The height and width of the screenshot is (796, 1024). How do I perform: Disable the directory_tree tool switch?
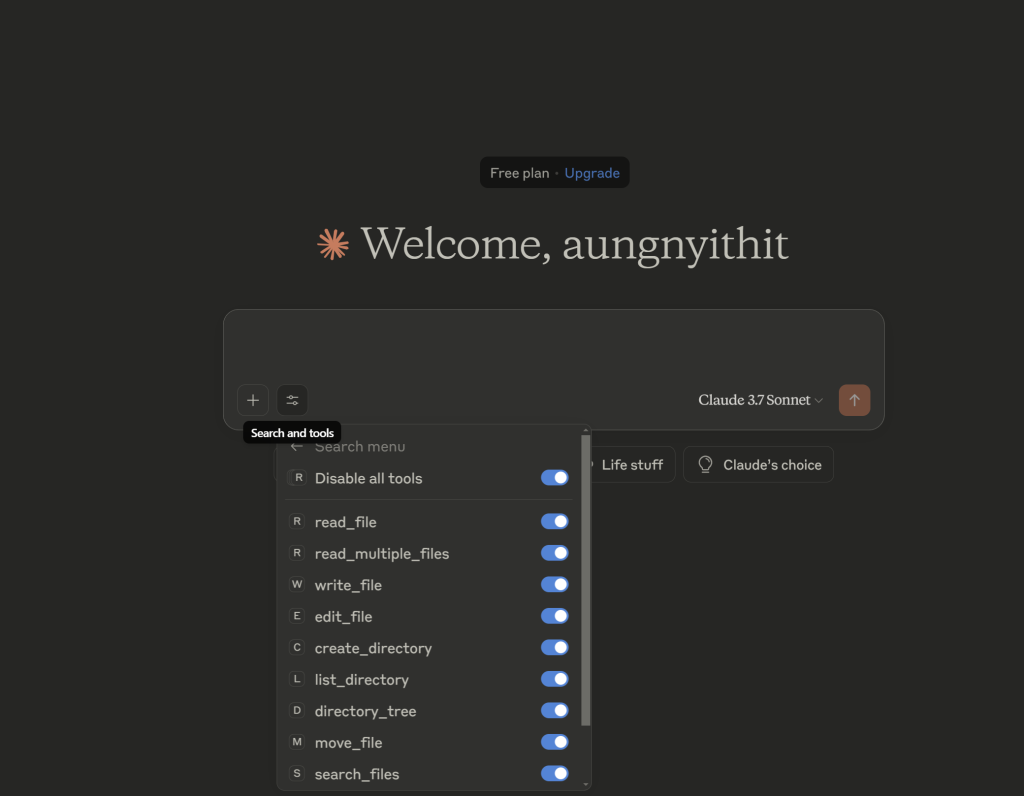[x=554, y=710]
